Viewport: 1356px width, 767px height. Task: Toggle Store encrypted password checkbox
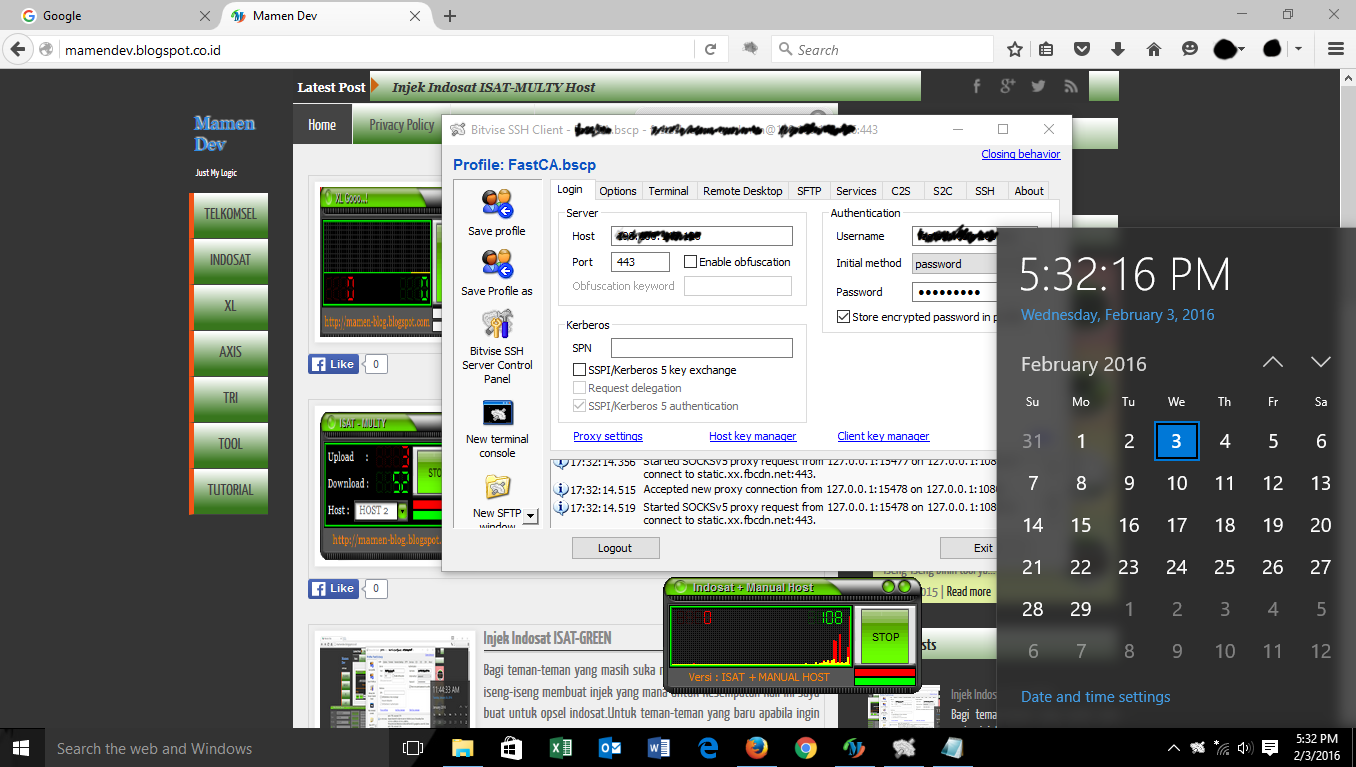click(843, 317)
